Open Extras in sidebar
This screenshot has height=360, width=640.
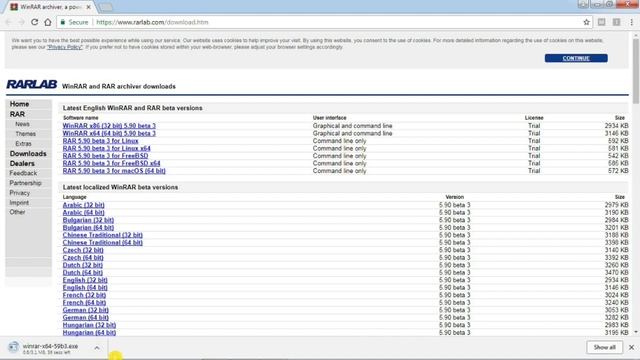tap(23, 144)
